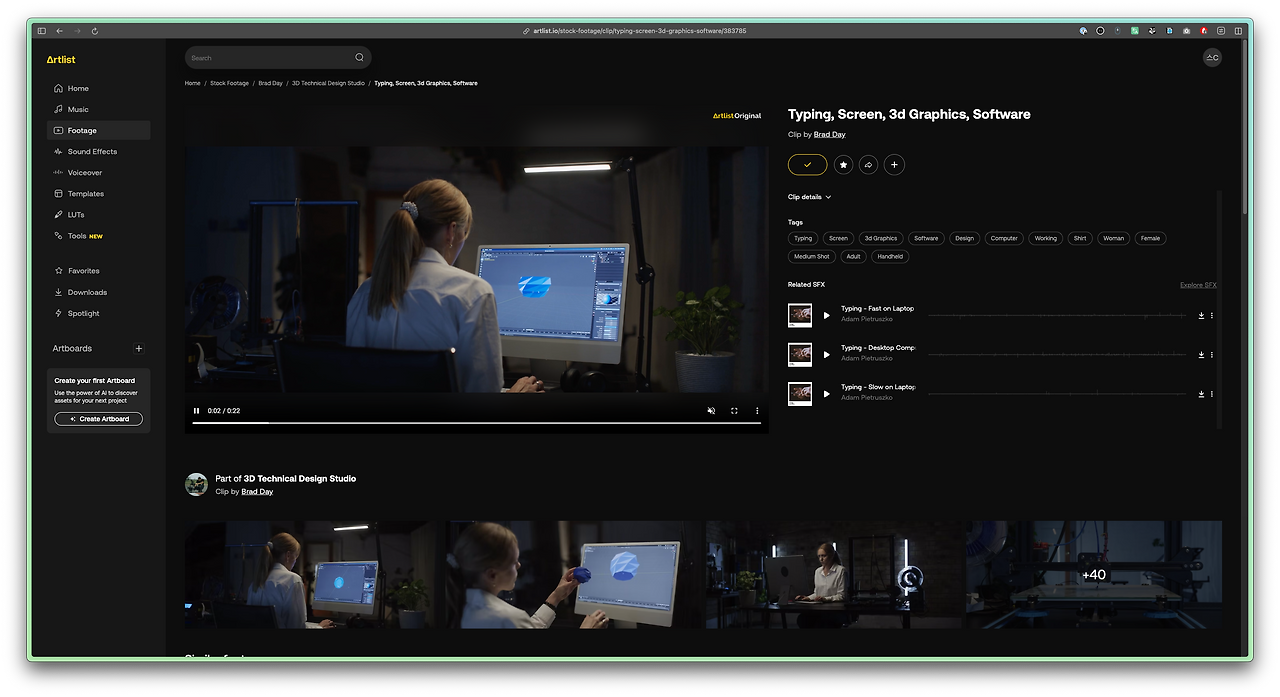Select the Handheld tag

pyautogui.click(x=890, y=257)
